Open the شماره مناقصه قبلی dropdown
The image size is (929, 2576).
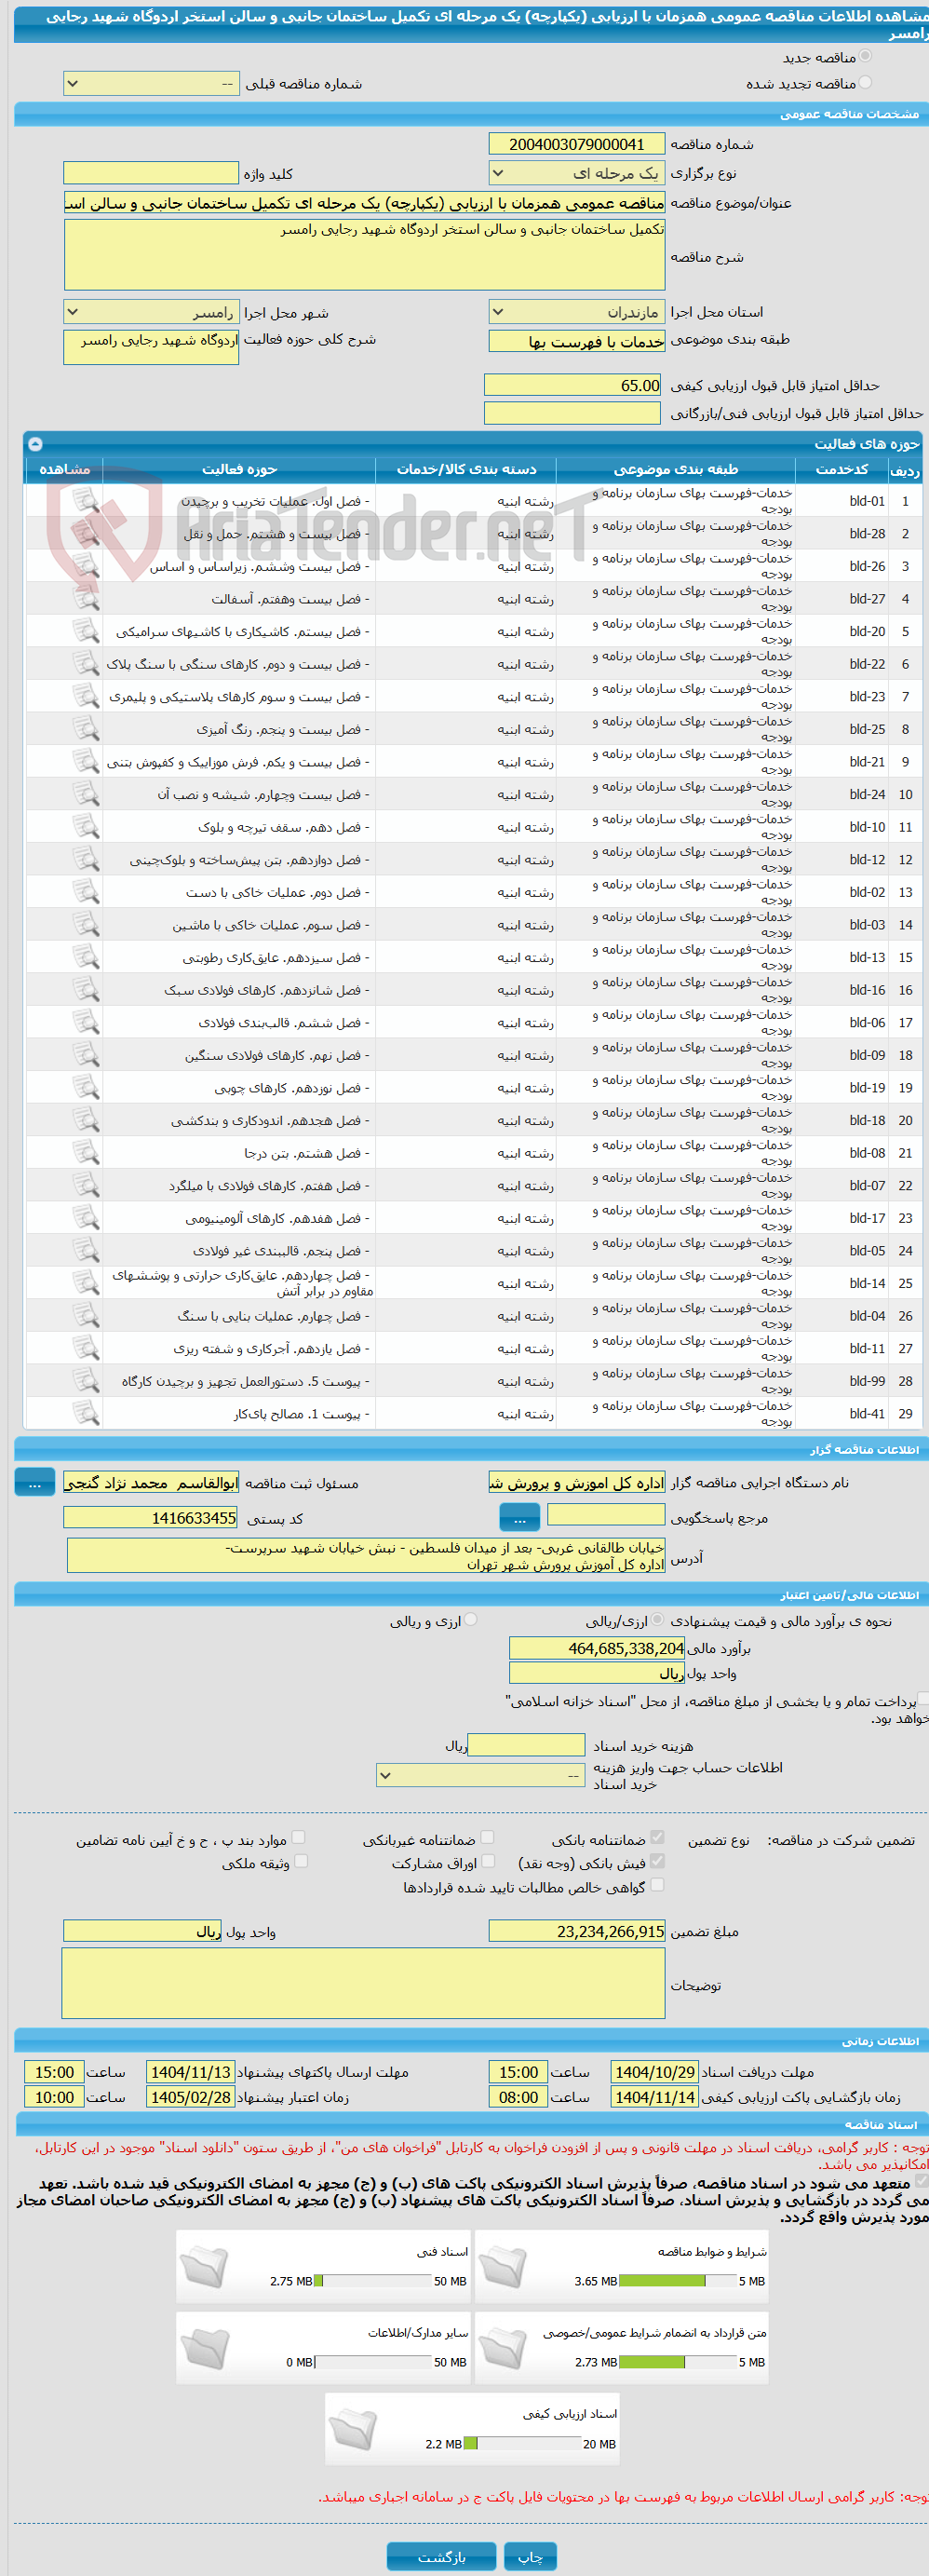(x=151, y=84)
